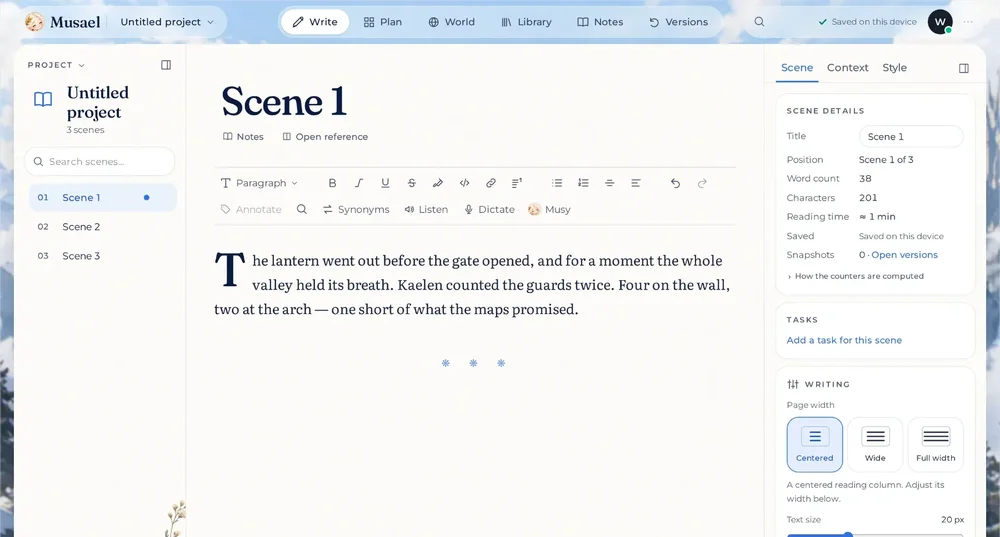The width and height of the screenshot is (1000, 537).
Task: Listen to the scene read aloud
Action: pyautogui.click(x=426, y=209)
